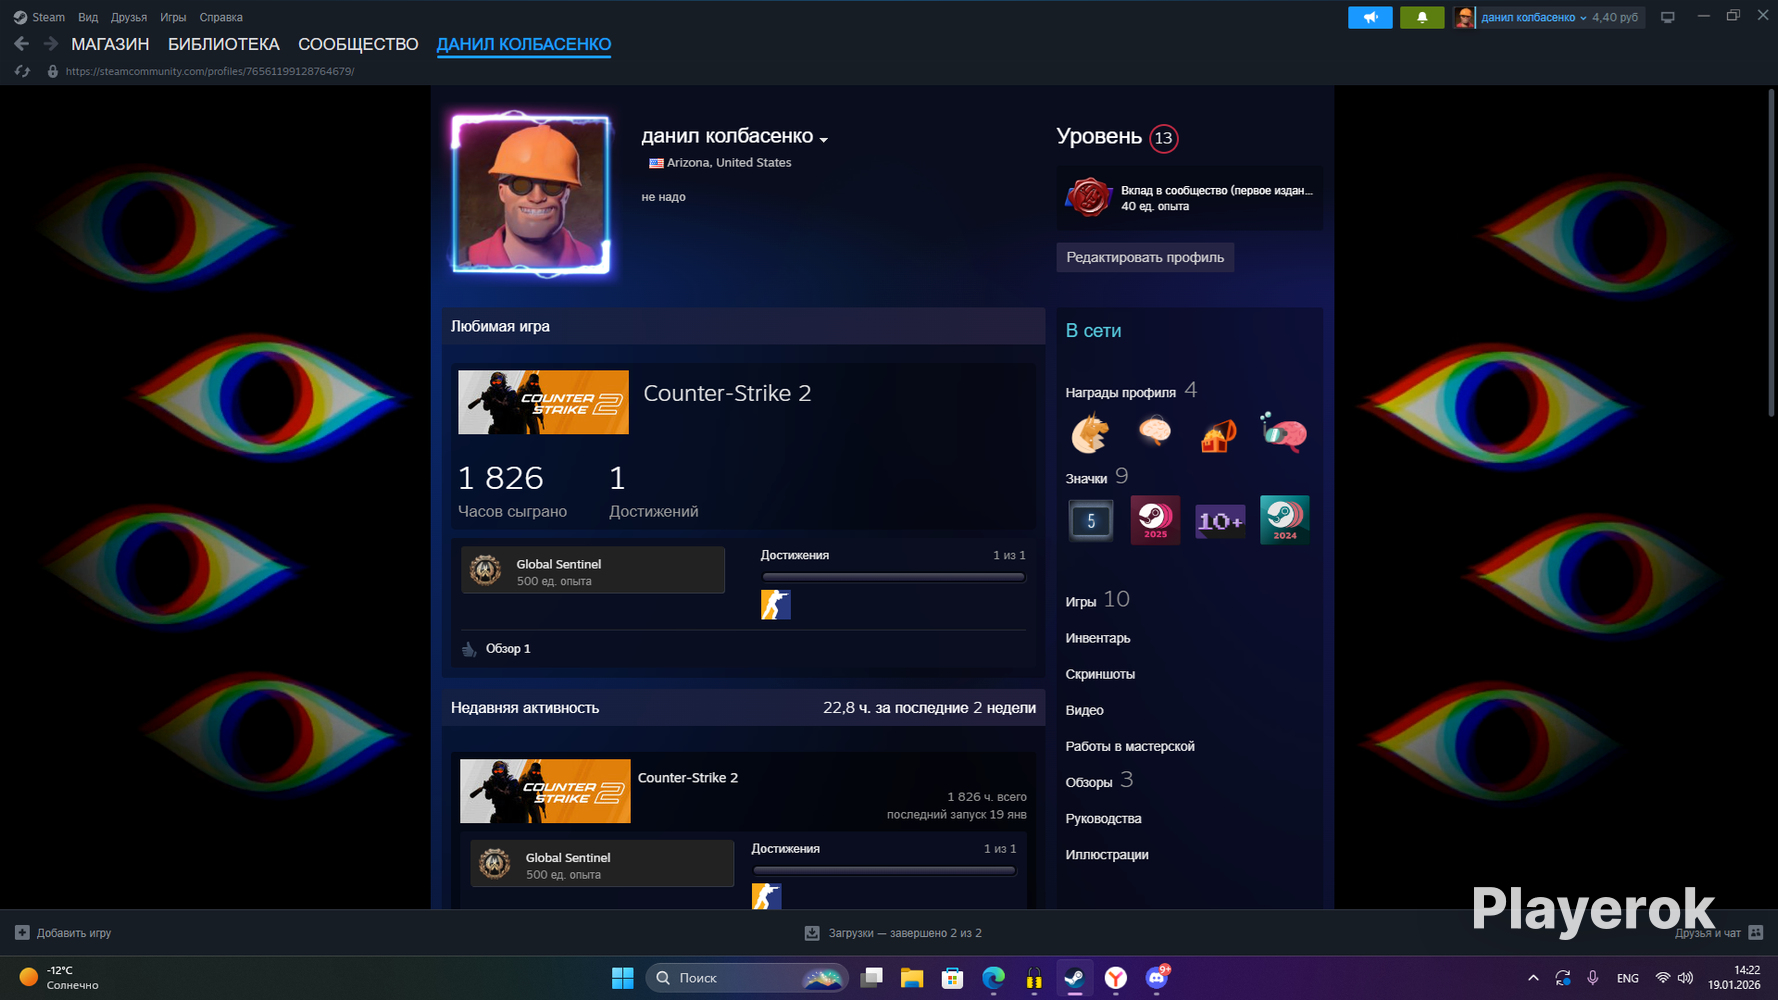Image resolution: width=1778 pixels, height=1000 pixels.
Task: Open the Видео link
Action: pyautogui.click(x=1084, y=710)
